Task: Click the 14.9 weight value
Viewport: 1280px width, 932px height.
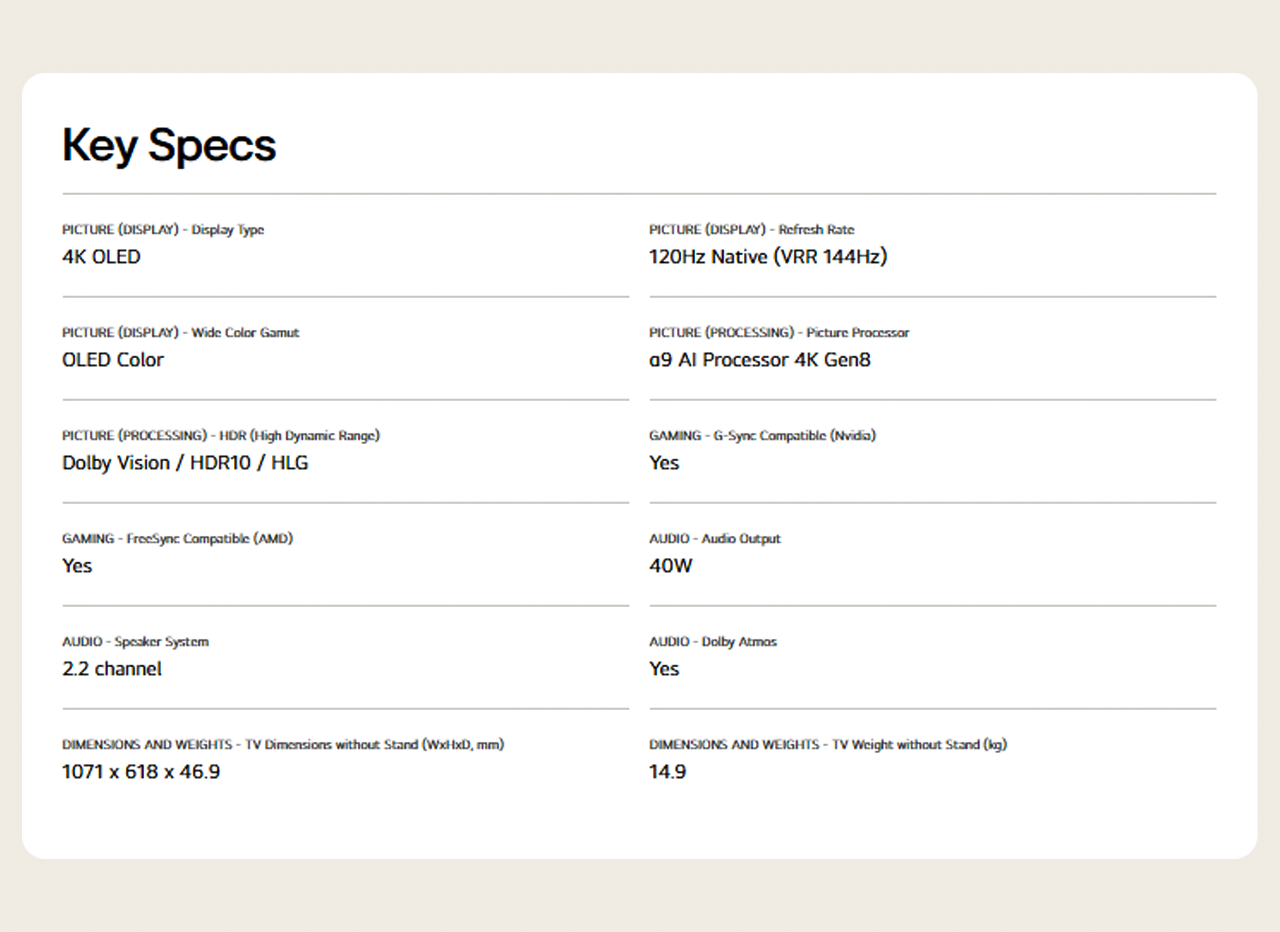Action: (667, 772)
